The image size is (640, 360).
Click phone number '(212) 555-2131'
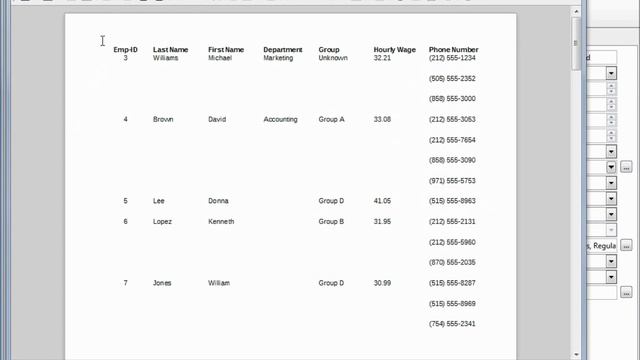[452, 222]
